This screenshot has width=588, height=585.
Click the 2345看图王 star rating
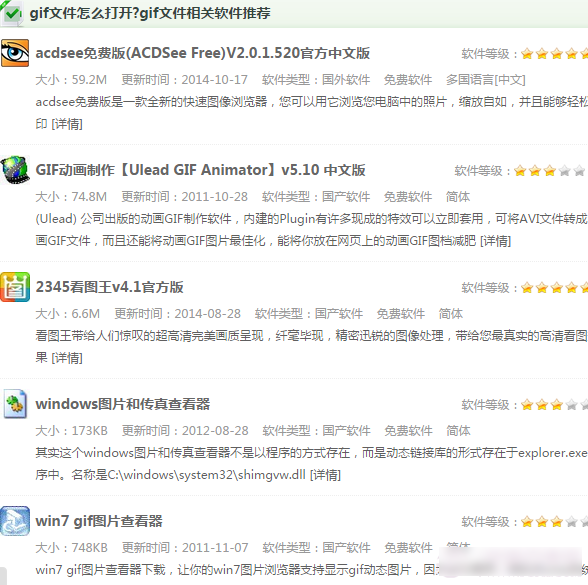click(554, 288)
